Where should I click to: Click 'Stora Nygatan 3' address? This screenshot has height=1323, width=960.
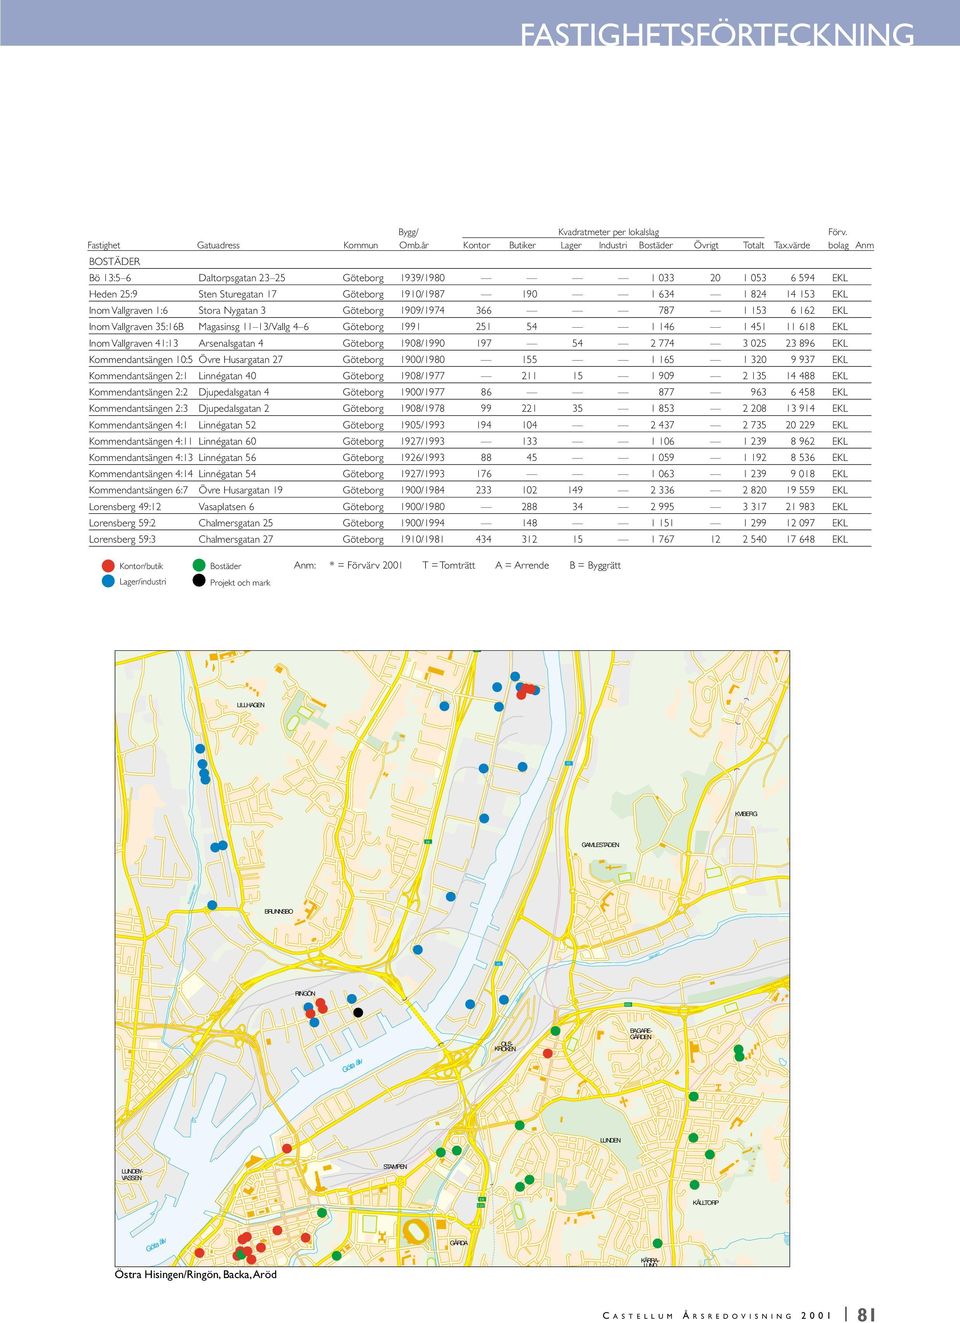tap(232, 311)
